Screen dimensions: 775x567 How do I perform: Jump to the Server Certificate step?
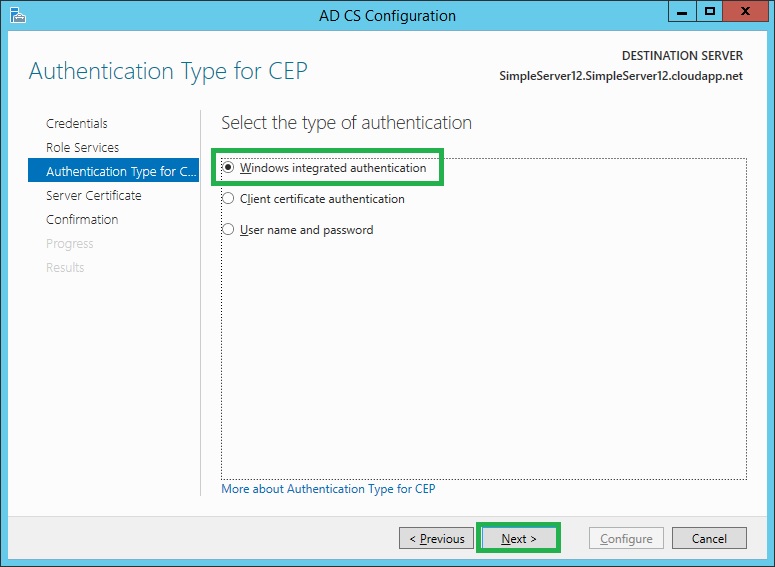(x=94, y=196)
